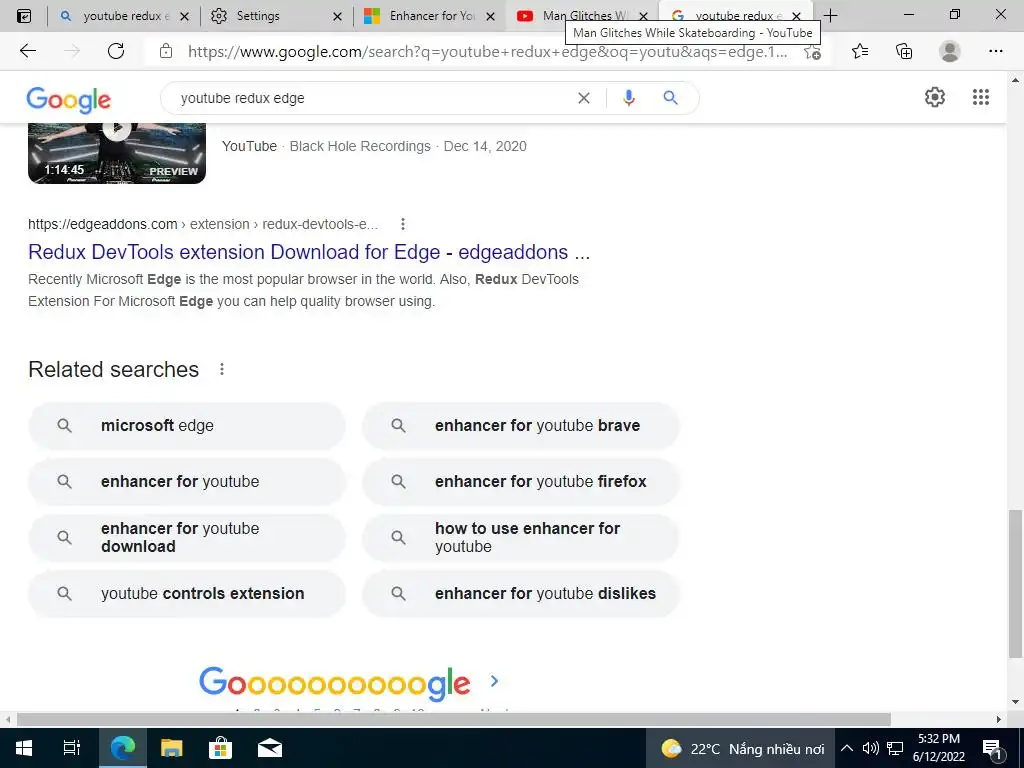Open Google quick settings gear
This screenshot has height=768, width=1024.
(935, 97)
